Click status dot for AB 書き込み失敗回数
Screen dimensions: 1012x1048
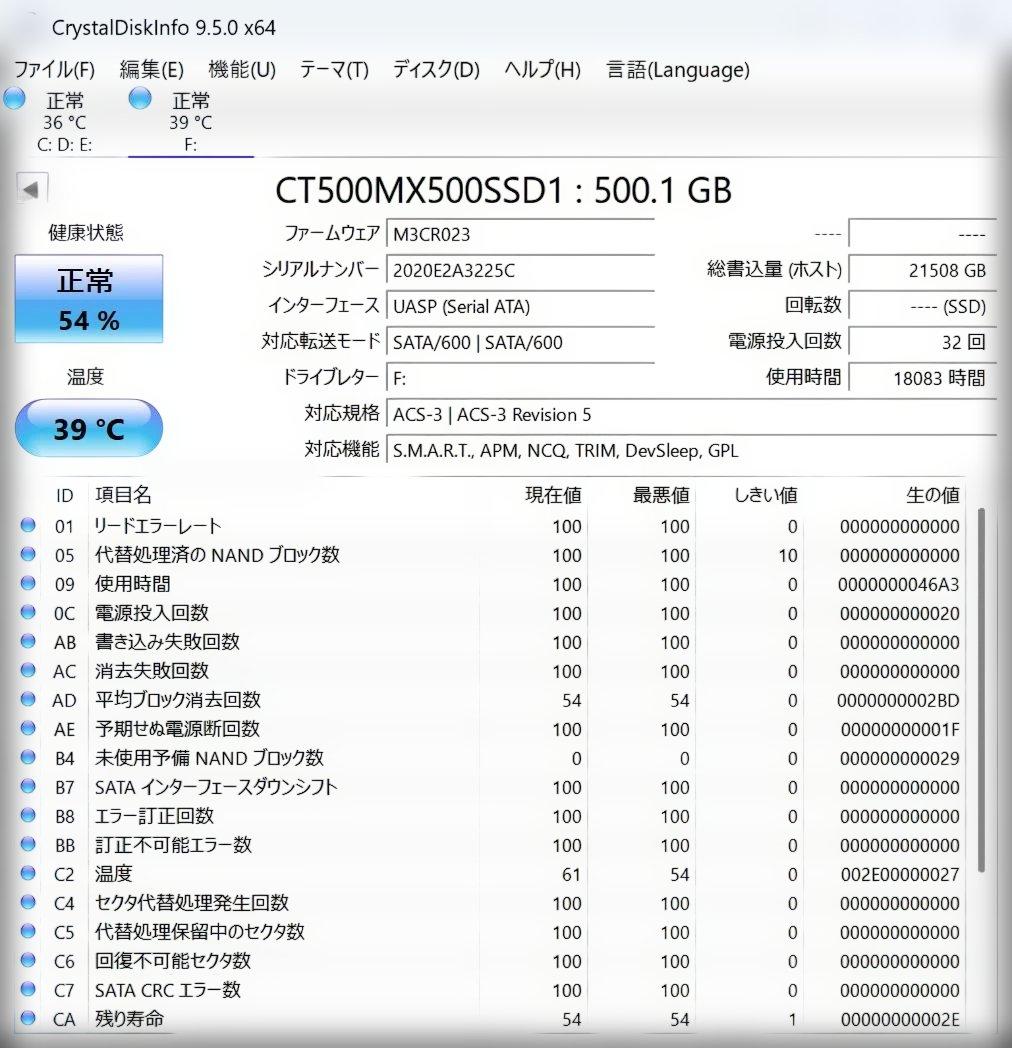coord(28,641)
